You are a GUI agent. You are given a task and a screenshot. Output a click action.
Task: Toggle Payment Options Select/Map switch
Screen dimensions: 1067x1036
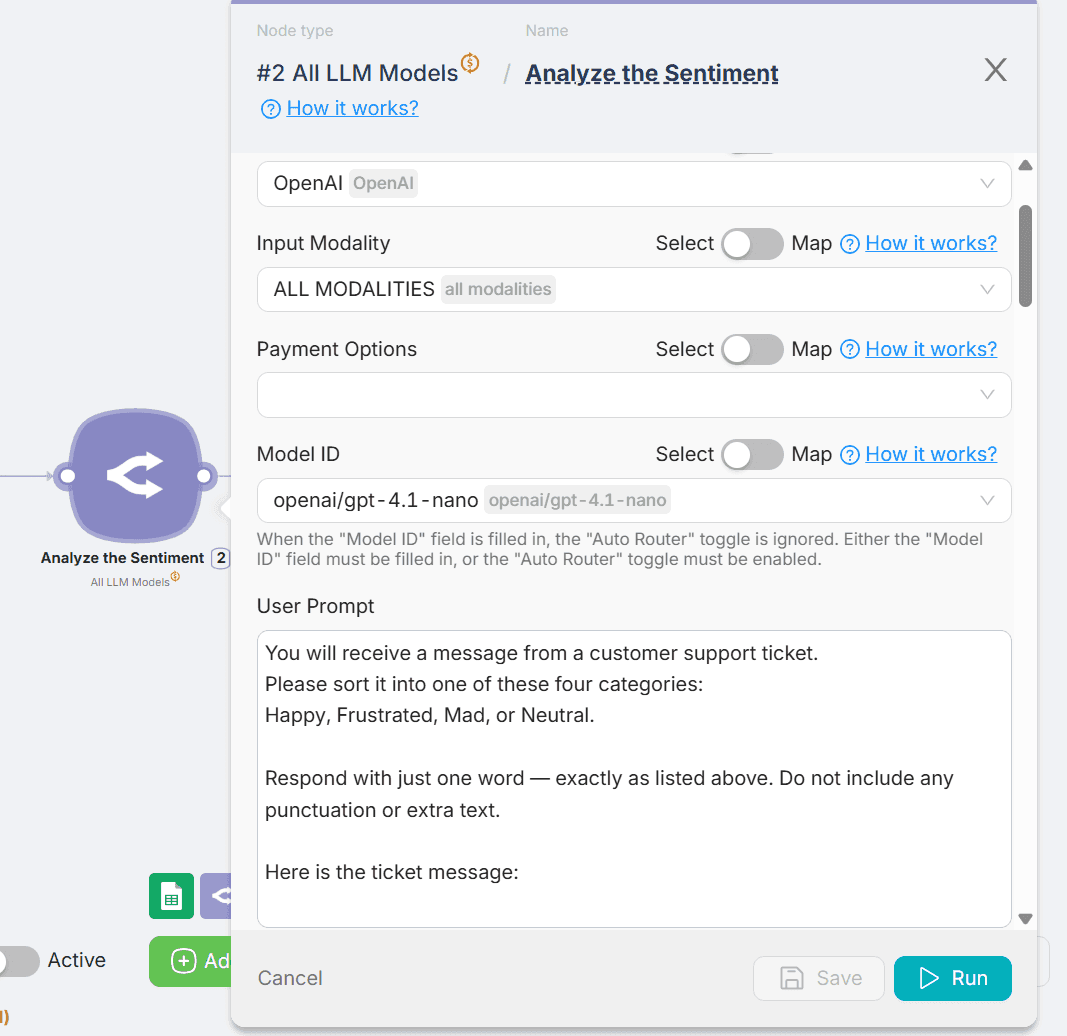click(752, 350)
